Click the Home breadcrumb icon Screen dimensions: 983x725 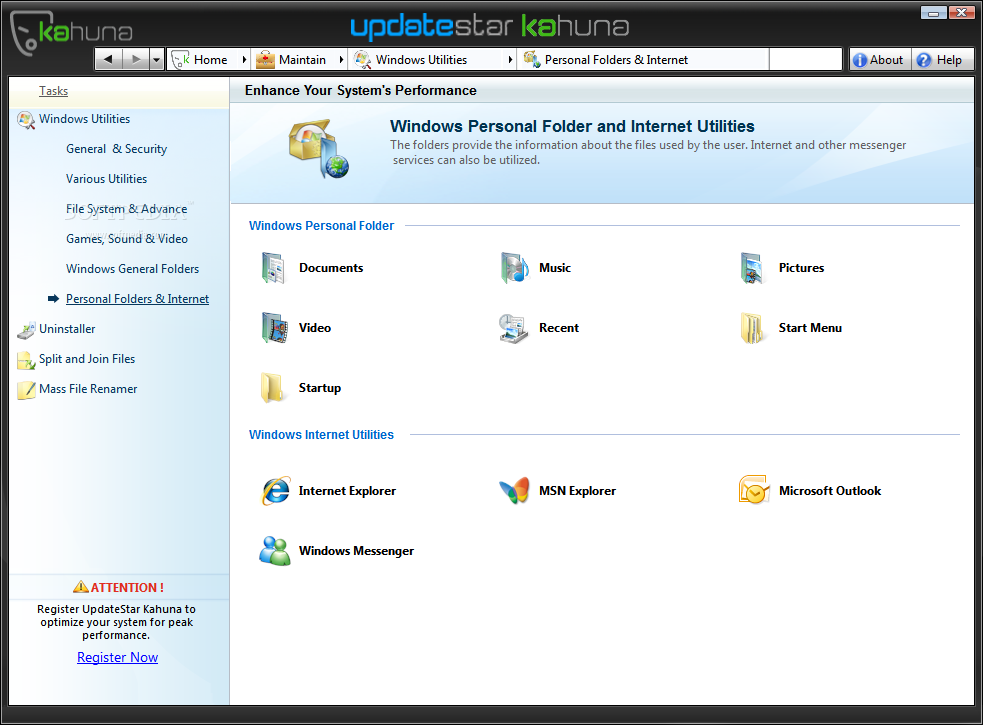click(181, 60)
